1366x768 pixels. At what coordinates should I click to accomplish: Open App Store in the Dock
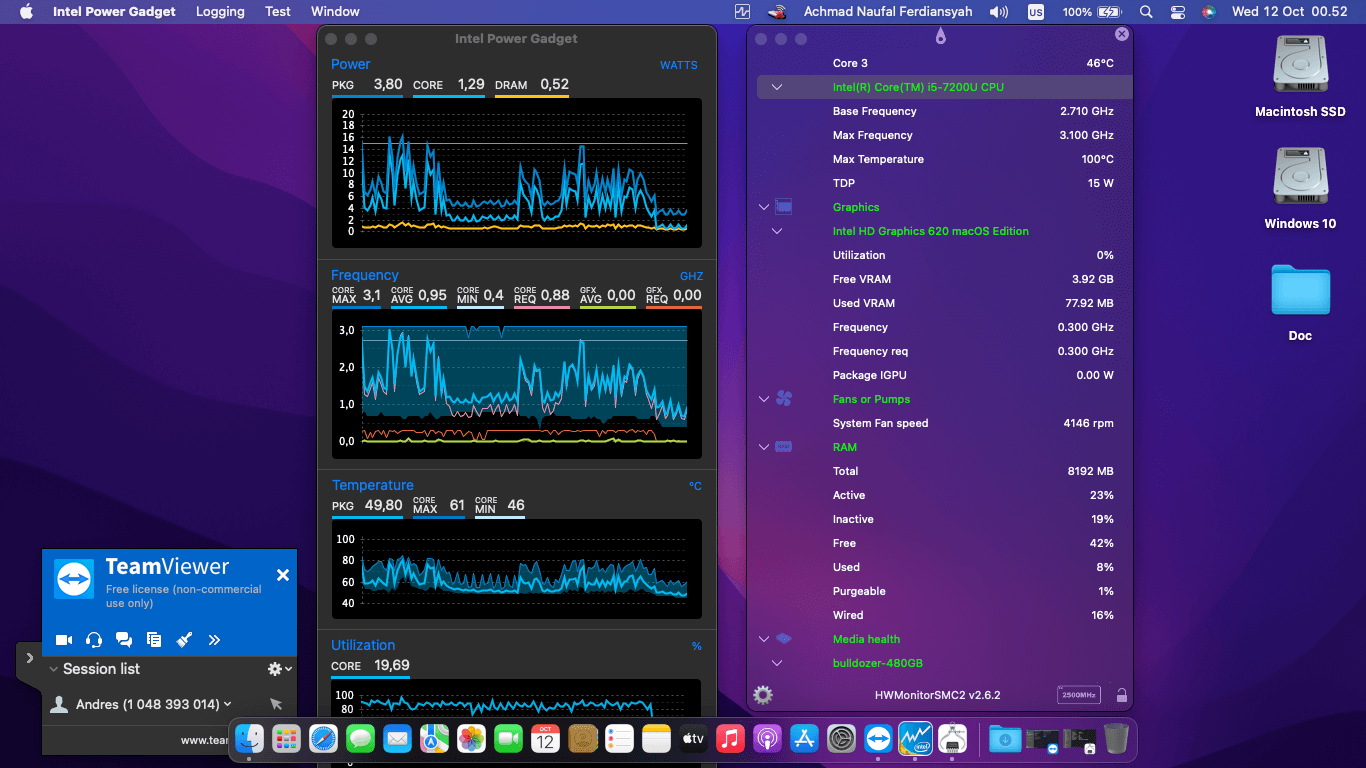(804, 739)
